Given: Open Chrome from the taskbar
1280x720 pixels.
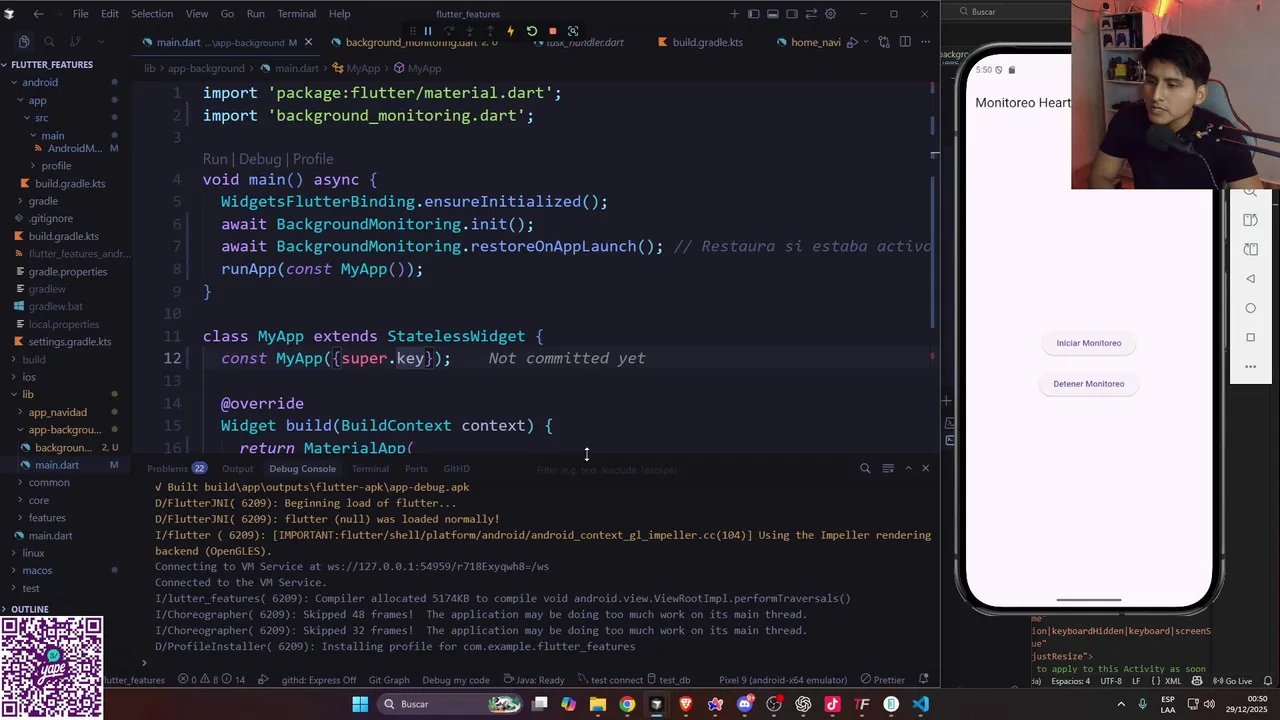Looking at the screenshot, I should pyautogui.click(x=627, y=704).
